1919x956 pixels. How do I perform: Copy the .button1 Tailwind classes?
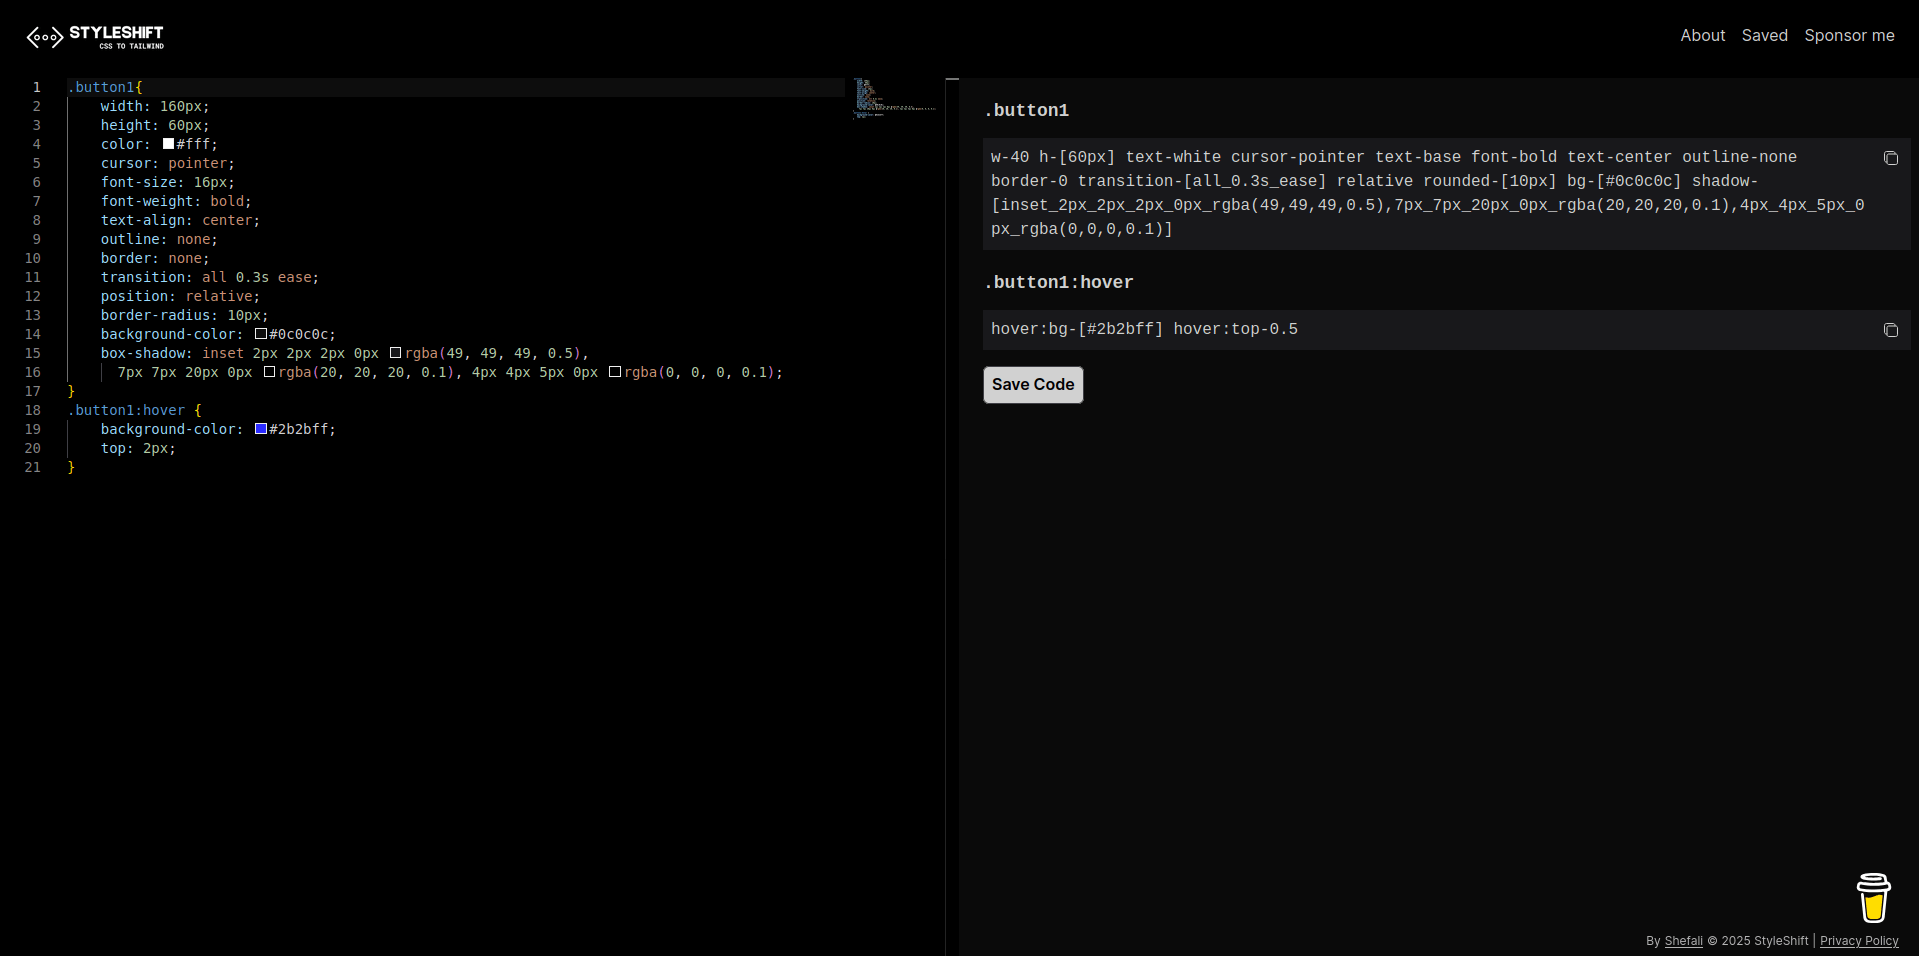coord(1890,158)
